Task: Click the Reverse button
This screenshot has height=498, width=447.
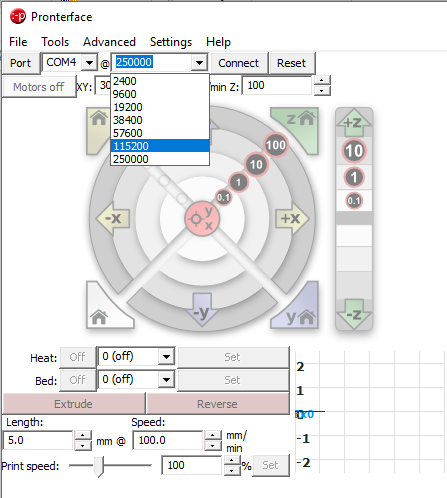Action: [x=217, y=404]
